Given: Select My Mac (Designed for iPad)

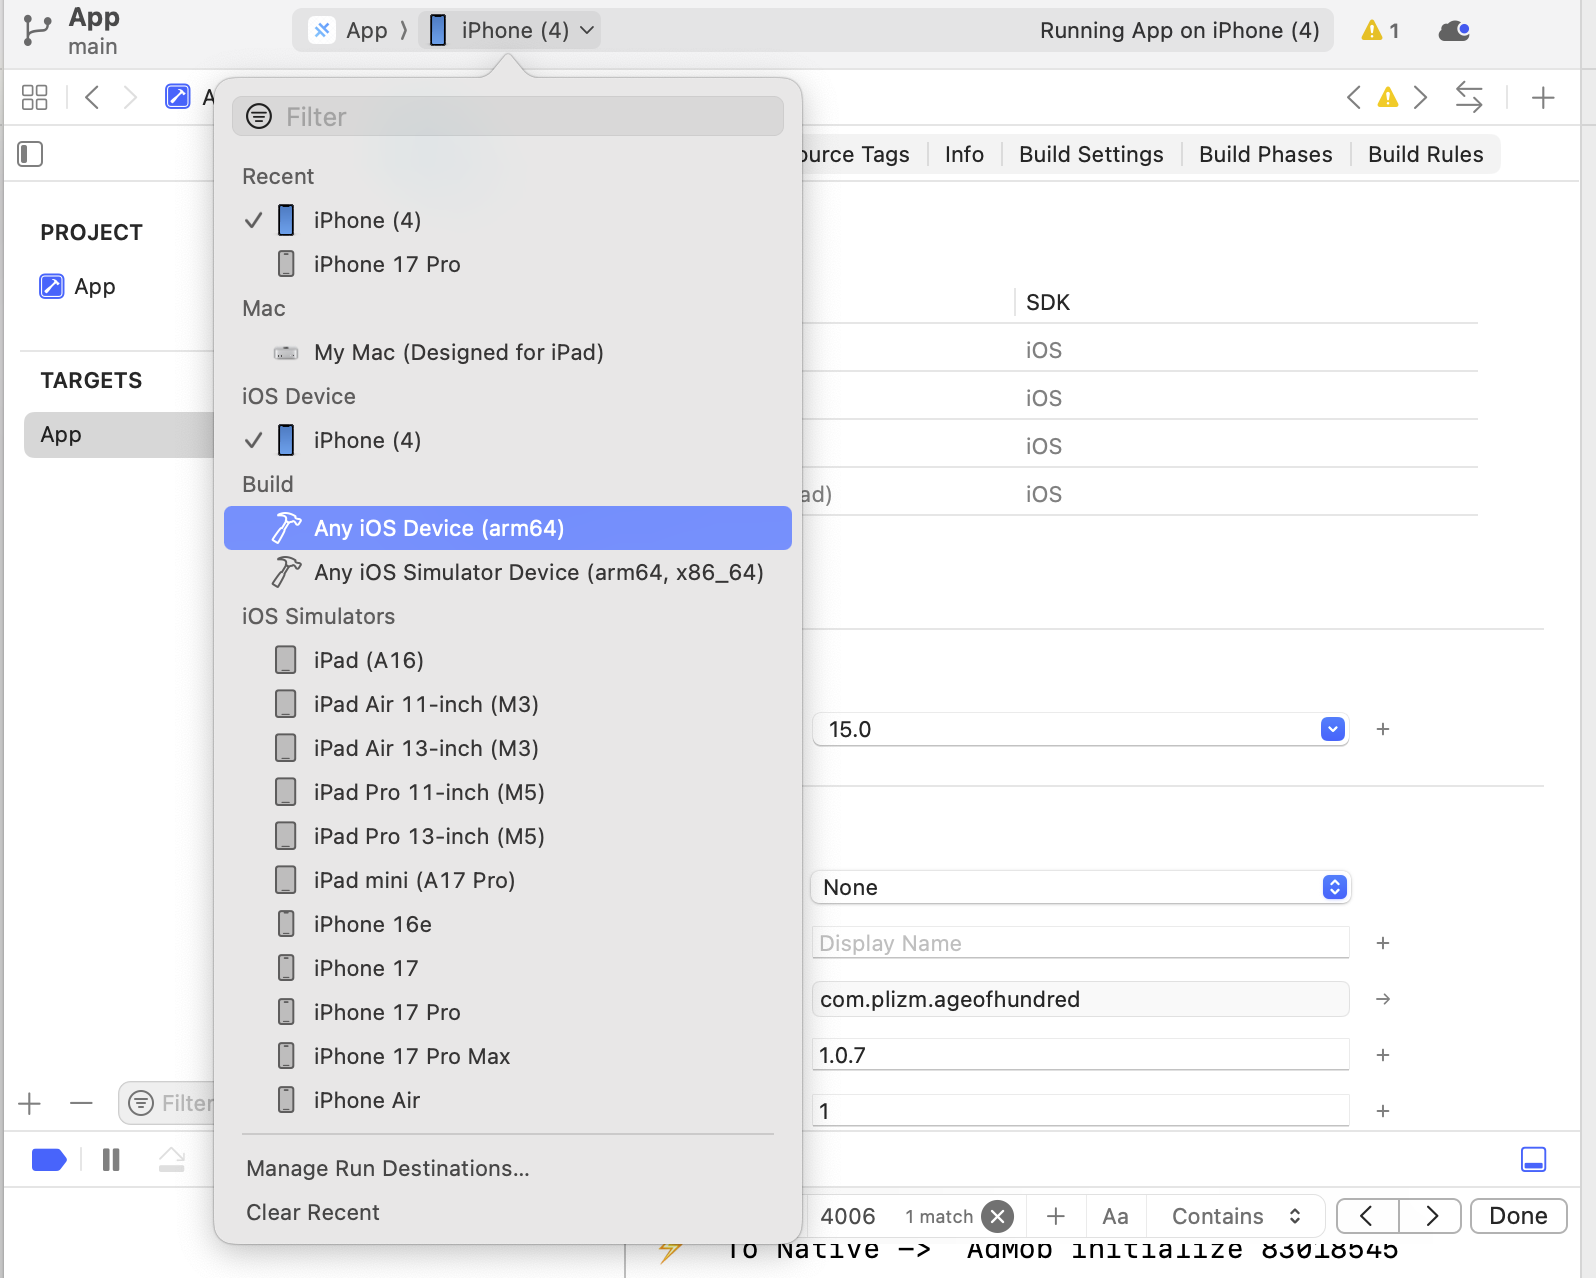Looking at the screenshot, I should coord(508,352).
